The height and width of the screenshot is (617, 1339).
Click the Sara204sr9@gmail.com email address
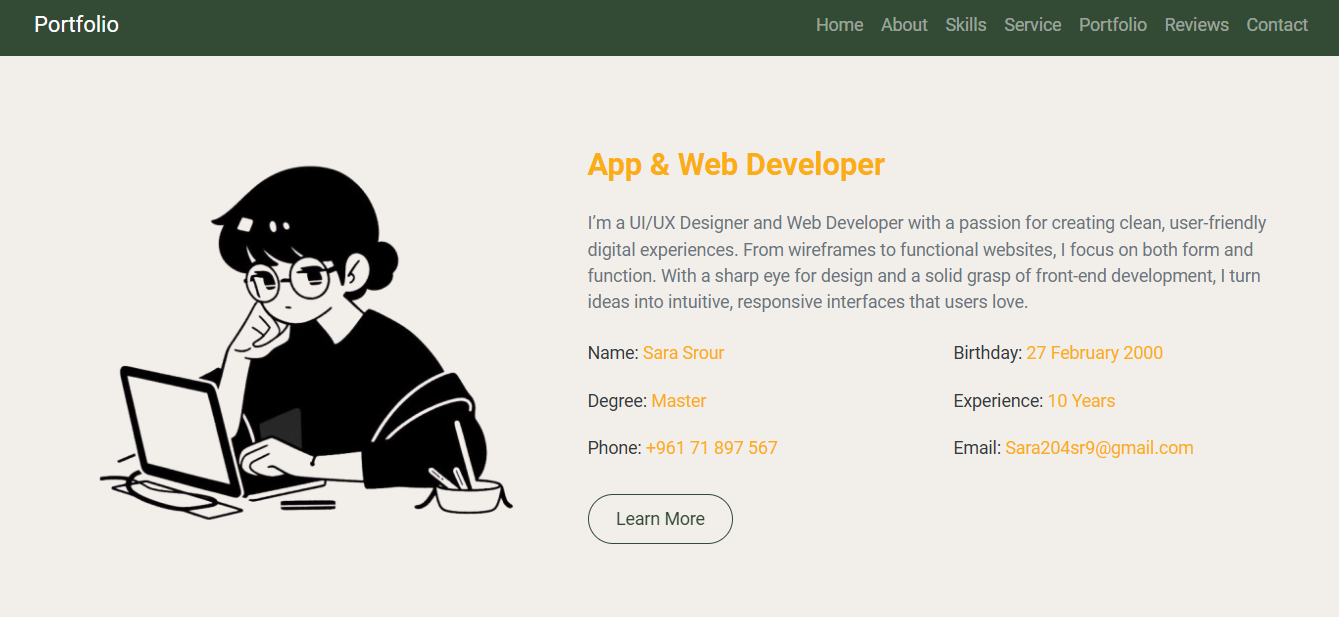1098,448
